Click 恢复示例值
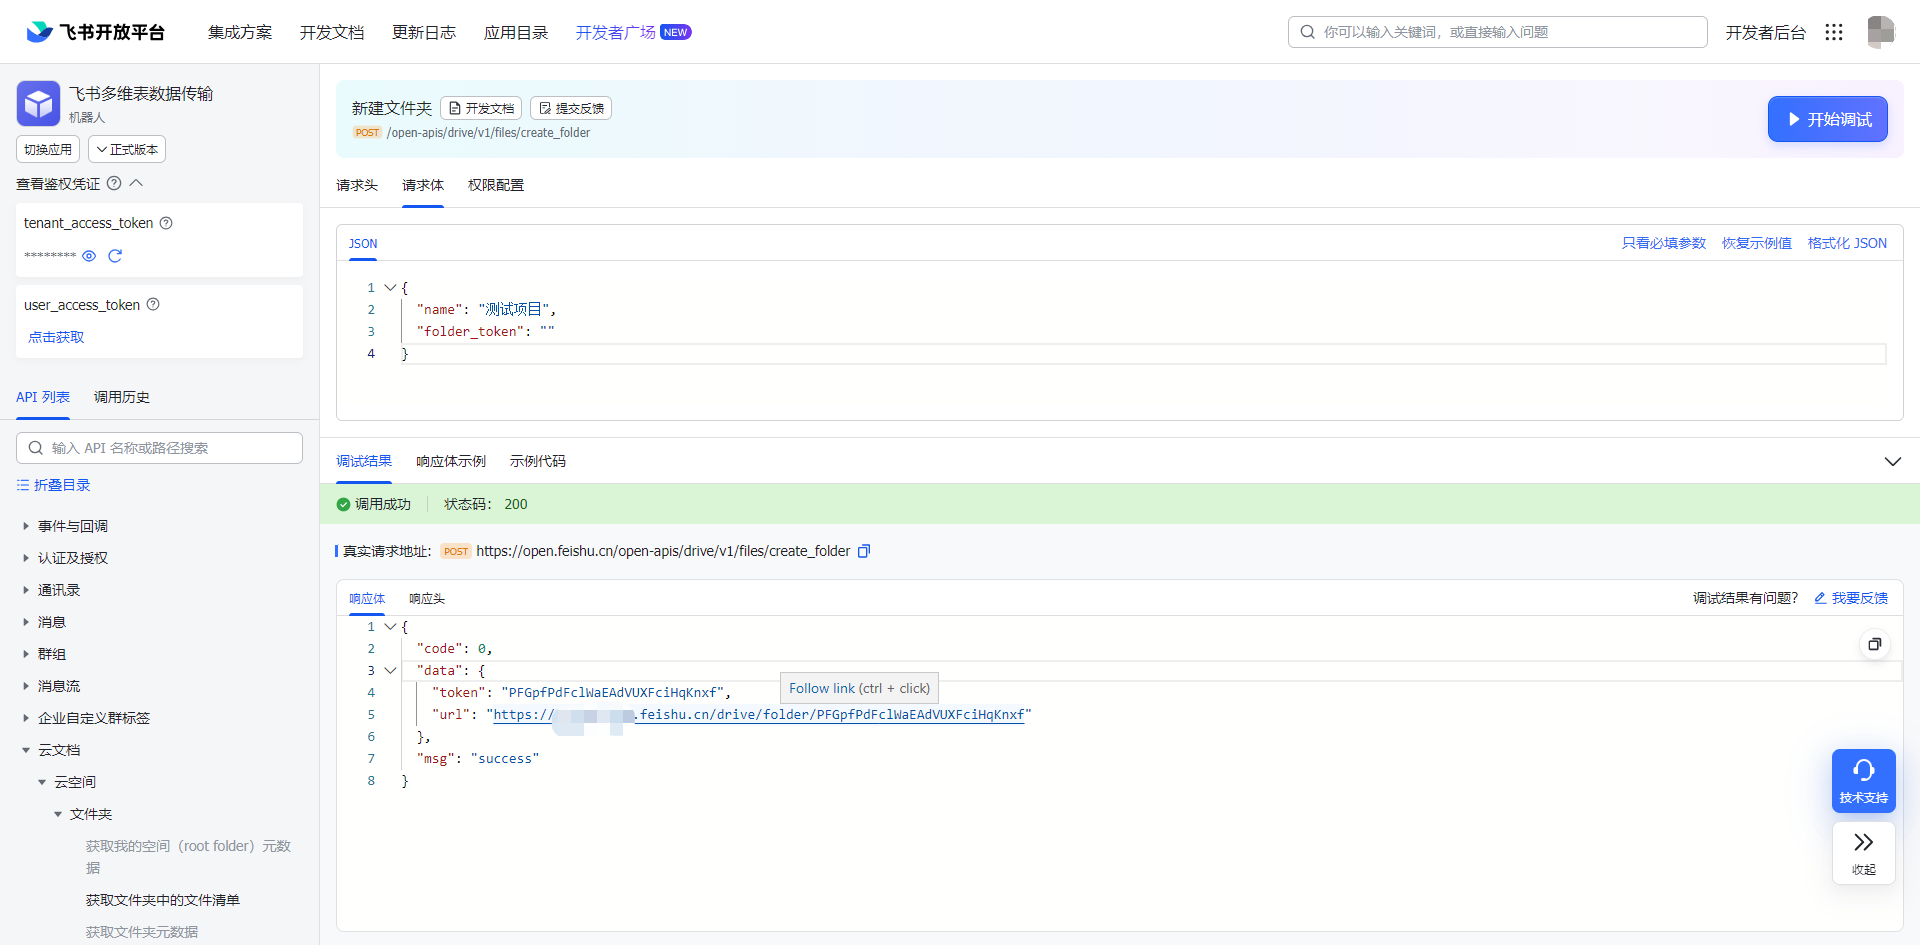 click(1757, 243)
